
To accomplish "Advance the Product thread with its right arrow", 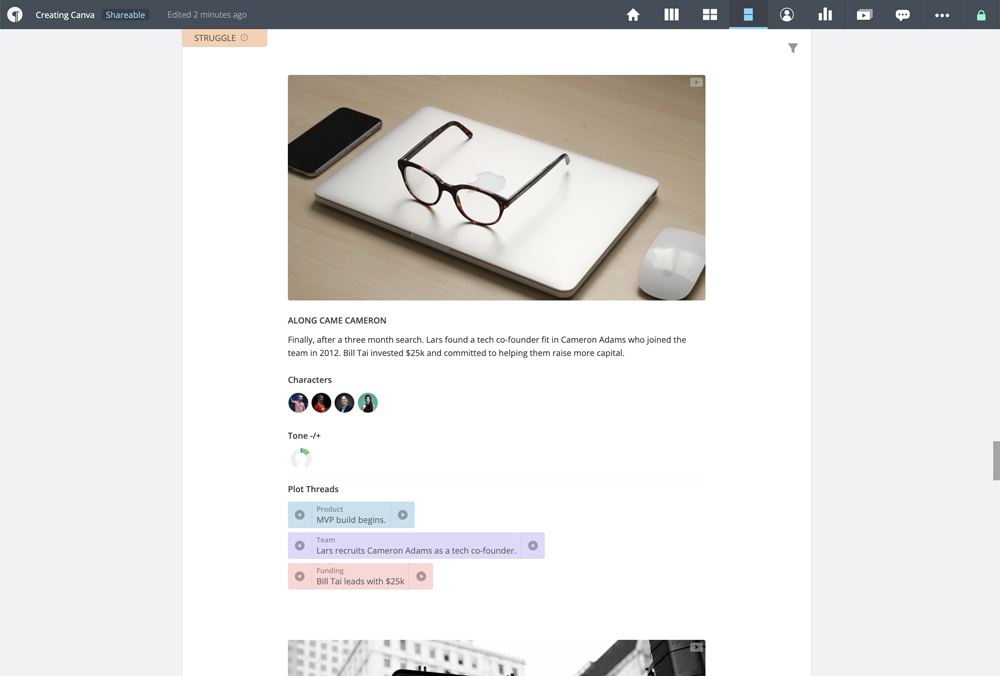I will (404, 514).
